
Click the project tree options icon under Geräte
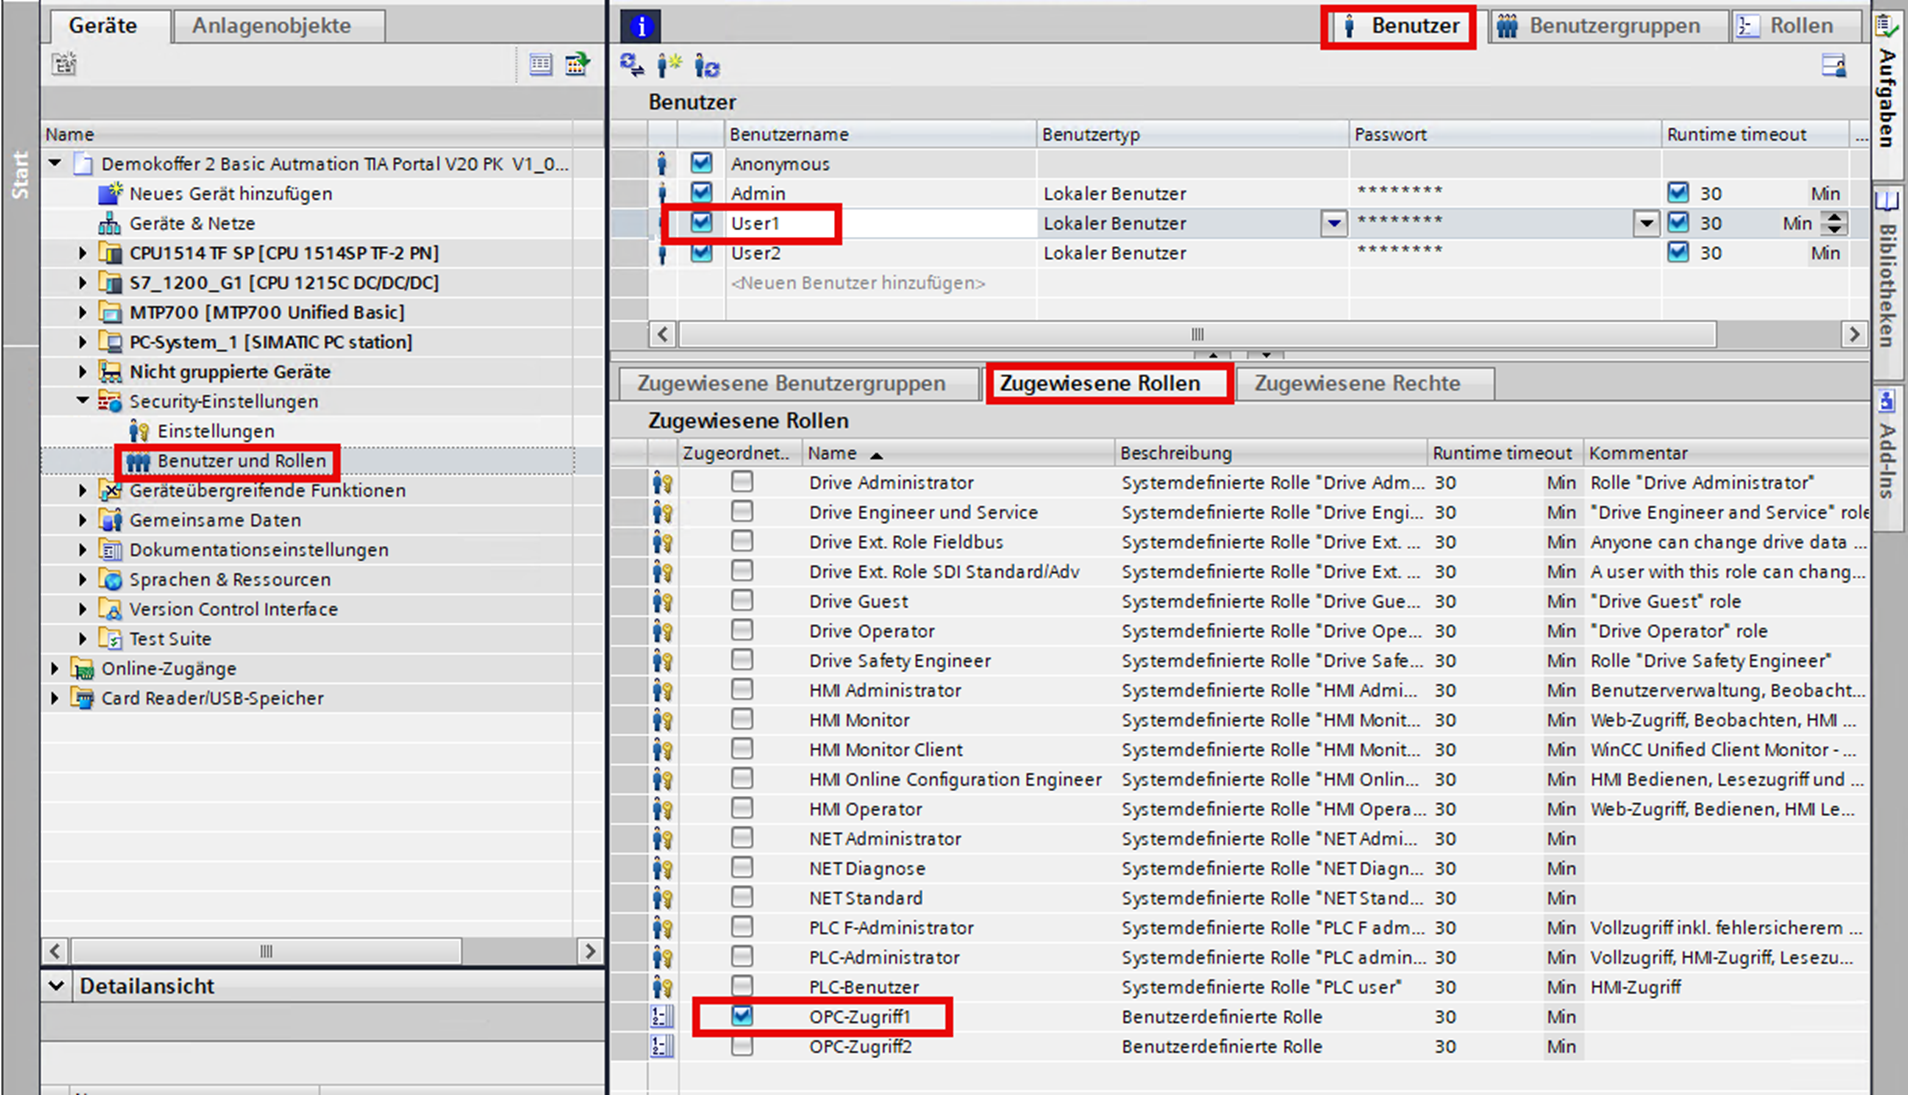tap(65, 65)
